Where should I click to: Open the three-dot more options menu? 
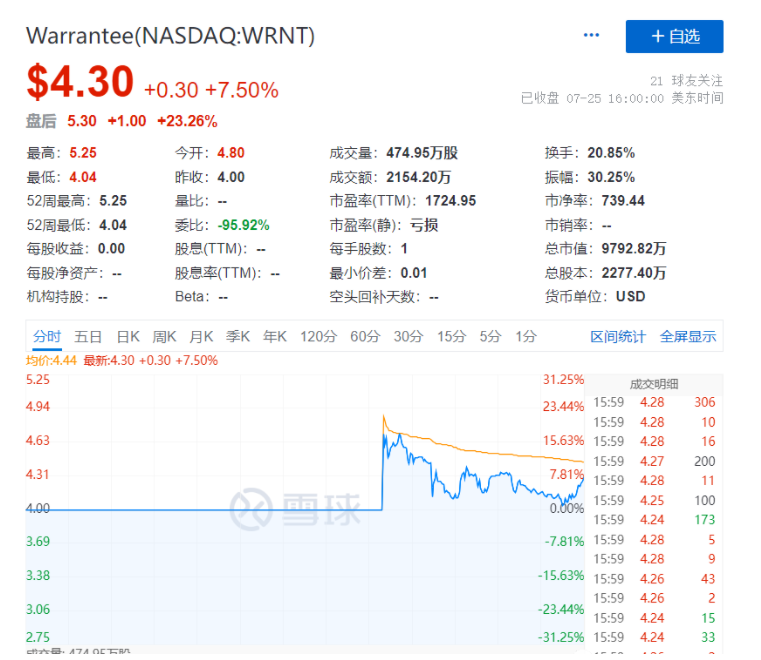[x=591, y=35]
